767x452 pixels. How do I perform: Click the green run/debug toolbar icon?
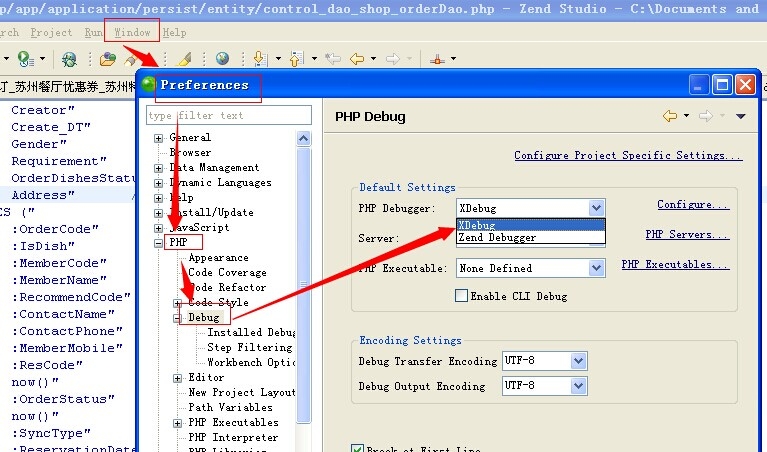click(x=25, y=59)
